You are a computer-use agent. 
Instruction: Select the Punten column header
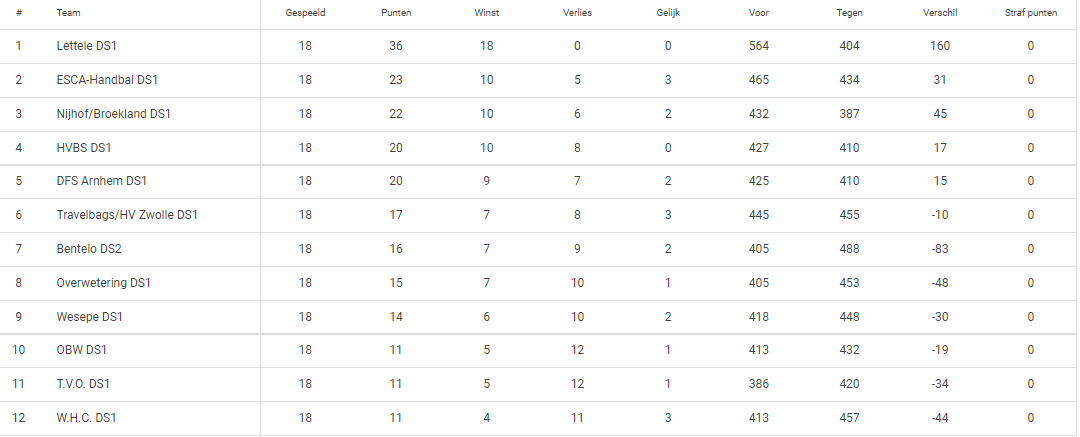click(x=396, y=13)
